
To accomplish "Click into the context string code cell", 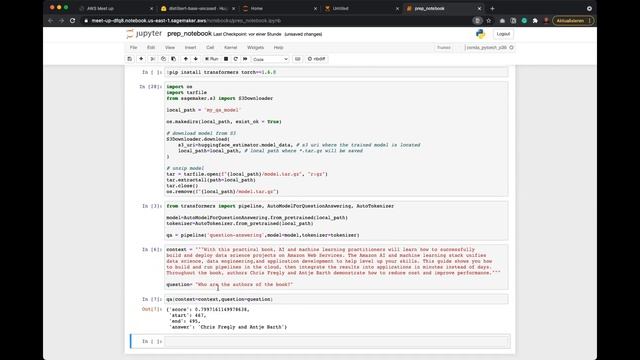I will (336, 267).
